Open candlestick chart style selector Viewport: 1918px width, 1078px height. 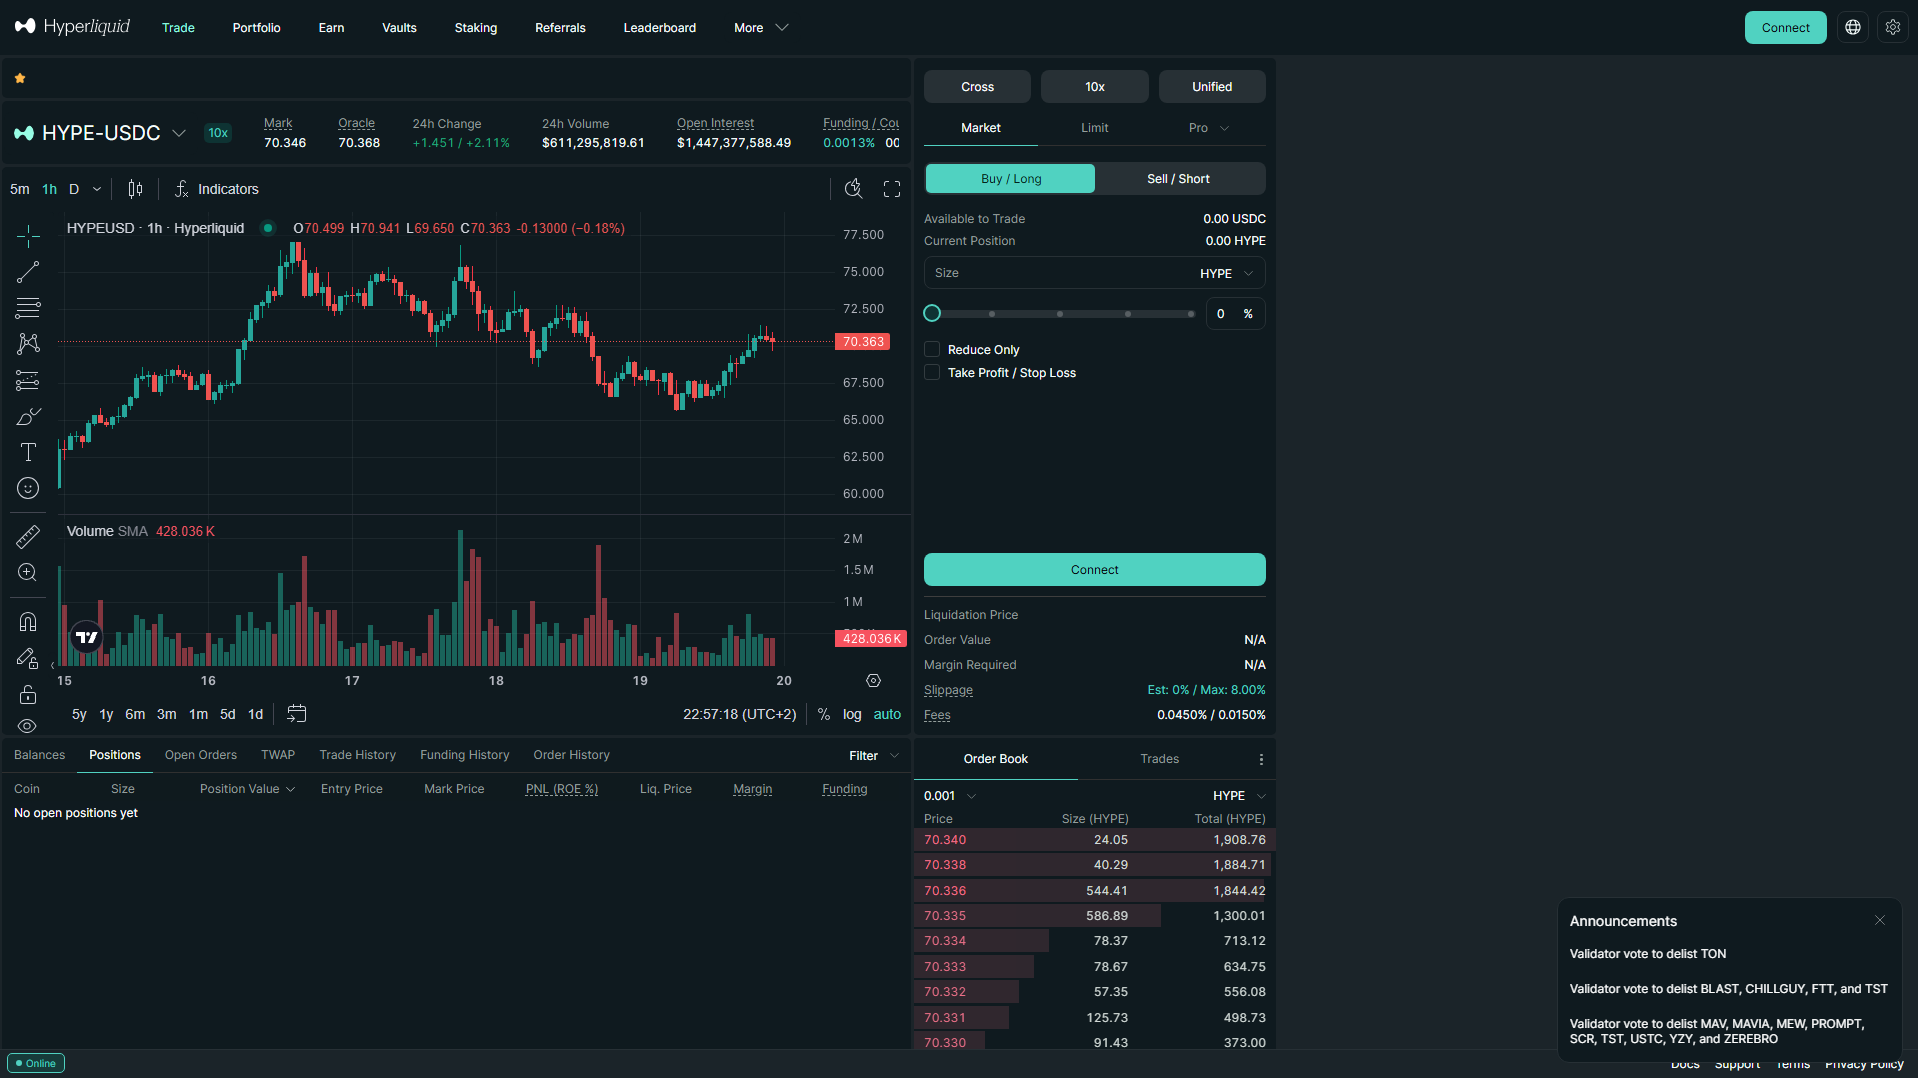tap(136, 189)
